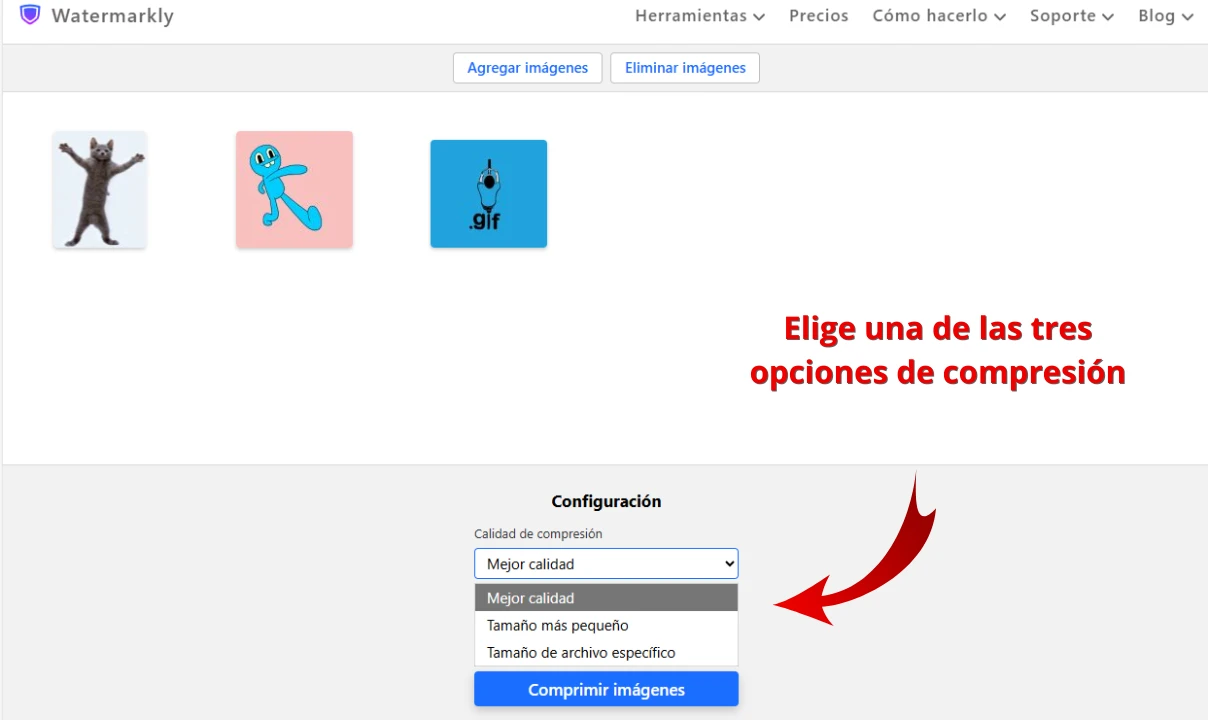
Task: Select the blue .gif mouse thumbnail
Action: click(x=488, y=194)
